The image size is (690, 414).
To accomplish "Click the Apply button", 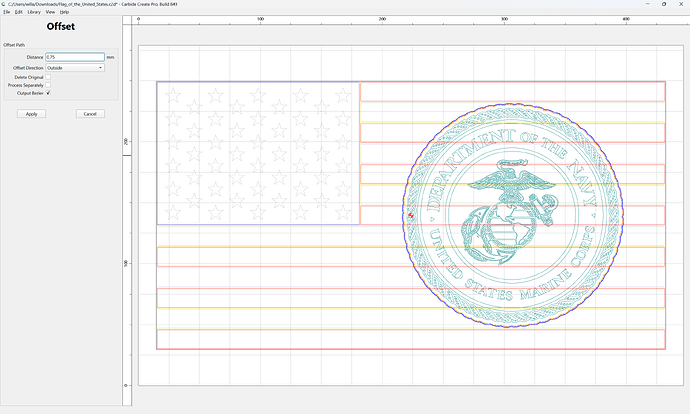I will [31, 114].
